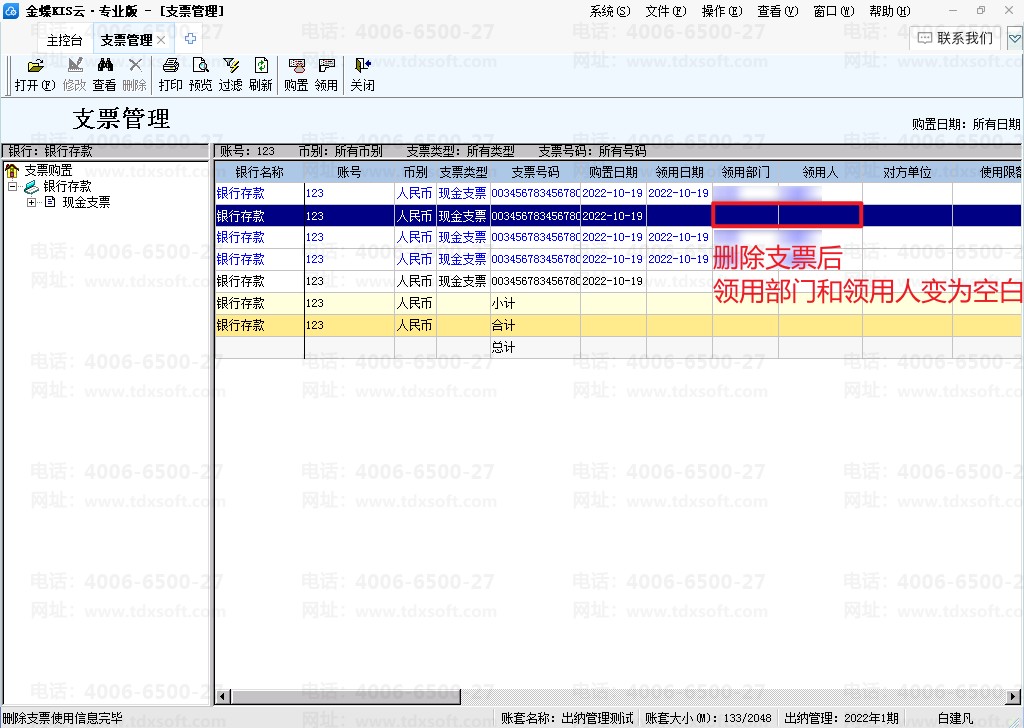The height and width of the screenshot is (728, 1024).
Task: Click the 对方单位 column header
Action: (x=907, y=172)
